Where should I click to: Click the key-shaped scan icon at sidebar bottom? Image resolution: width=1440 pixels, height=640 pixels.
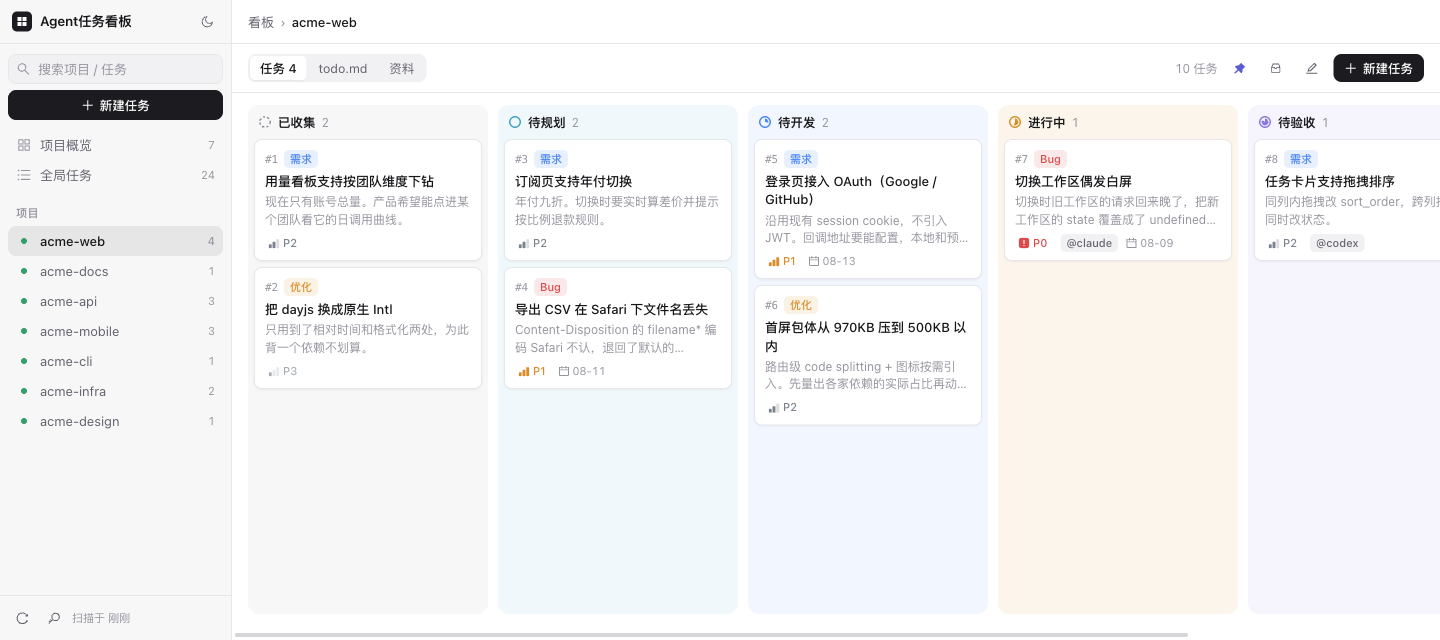[54, 618]
